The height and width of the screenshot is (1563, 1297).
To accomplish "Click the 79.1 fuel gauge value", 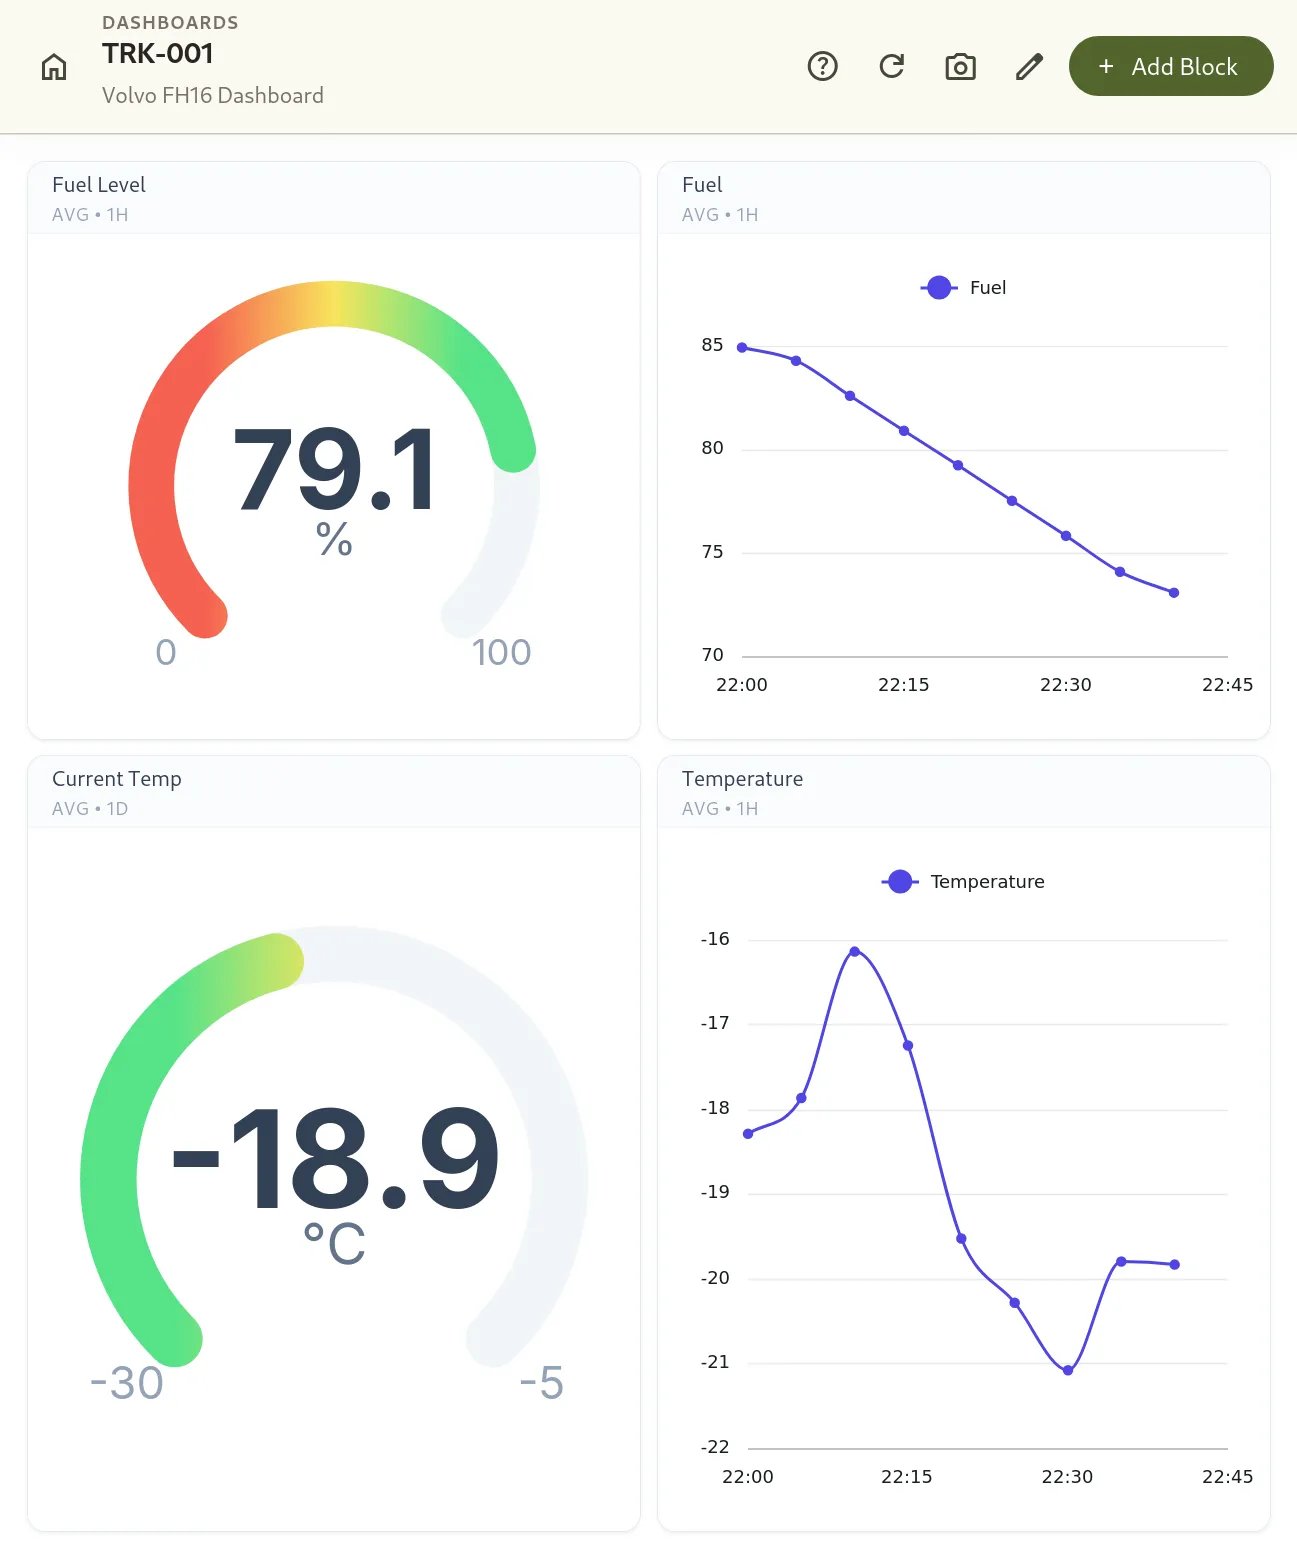I will pos(335,470).
